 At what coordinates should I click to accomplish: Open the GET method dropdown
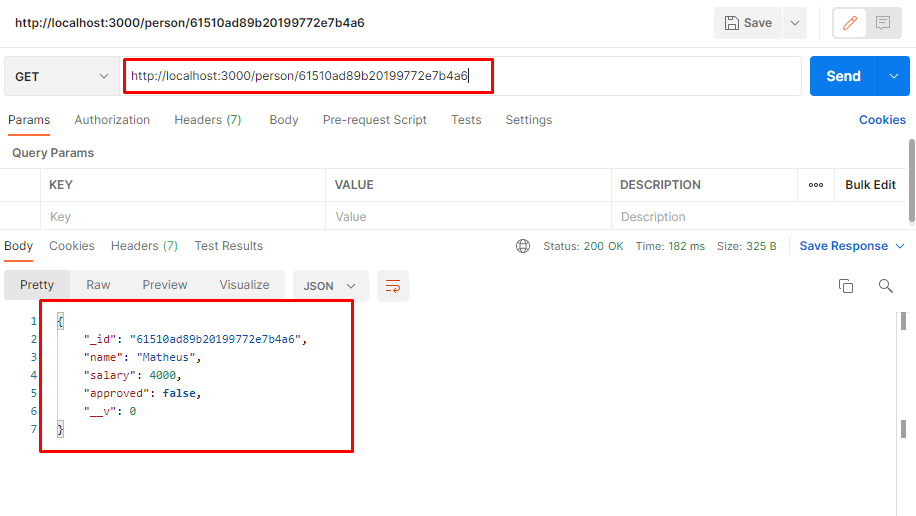(62, 77)
